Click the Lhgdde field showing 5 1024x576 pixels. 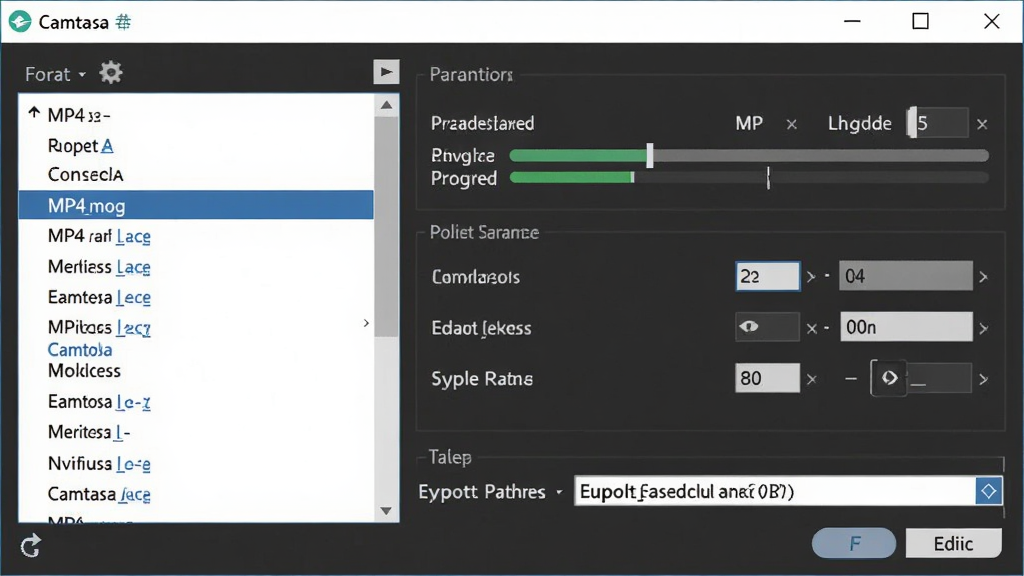pyautogui.click(x=938, y=123)
